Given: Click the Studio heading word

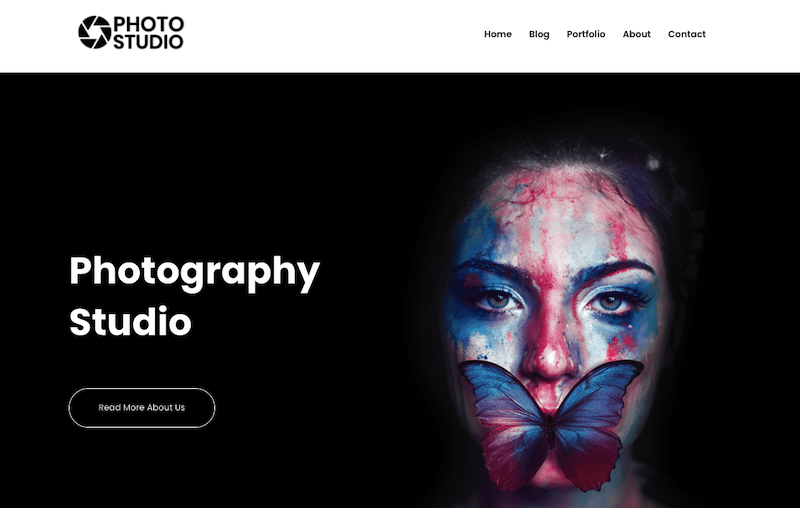Looking at the screenshot, I should click(x=130, y=321).
